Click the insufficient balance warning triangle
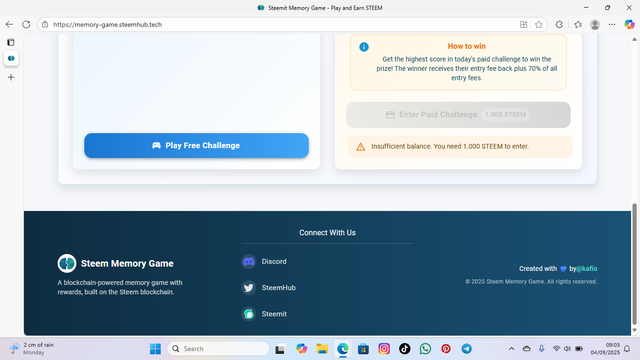 click(x=360, y=147)
